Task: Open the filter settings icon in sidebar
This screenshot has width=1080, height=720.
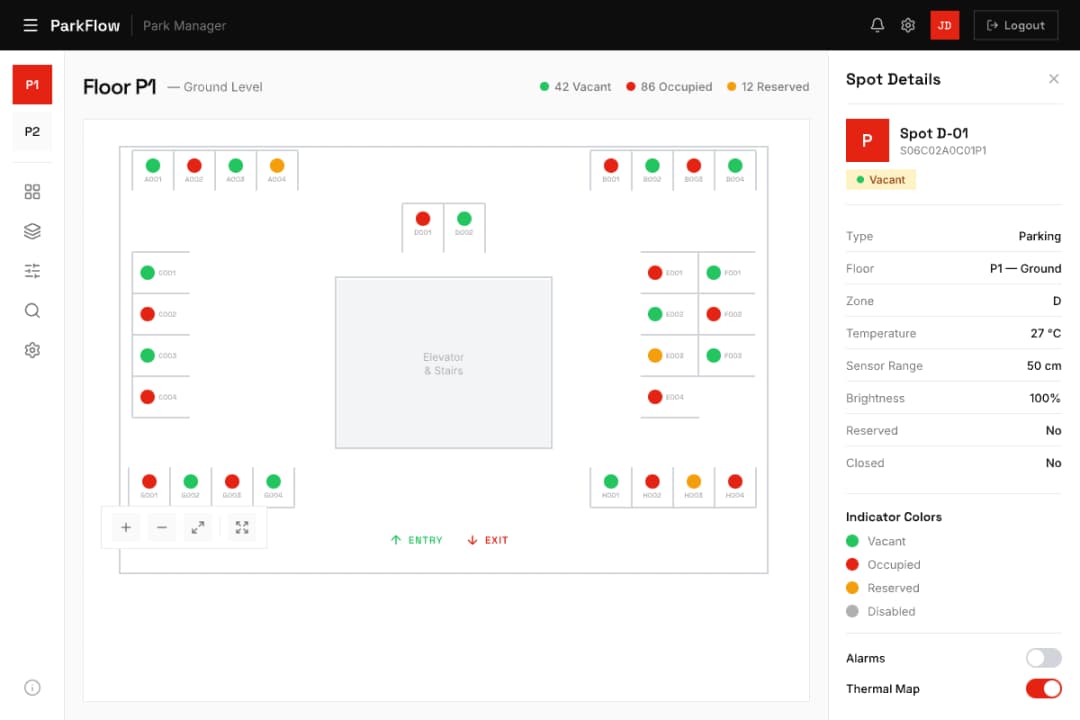Action: [31, 270]
